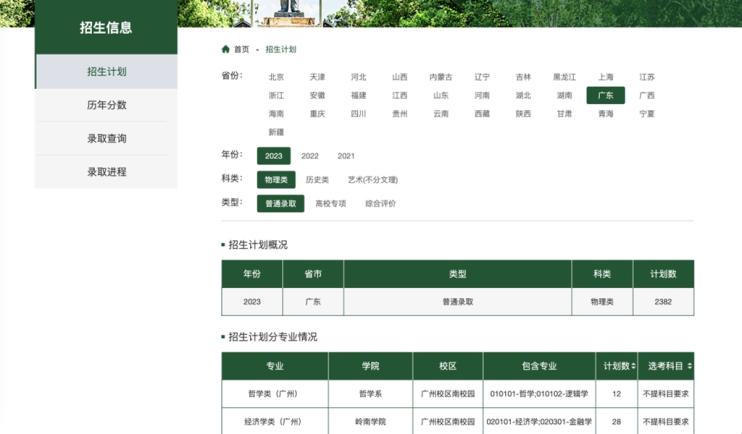The height and width of the screenshot is (434, 742).
Task: Select 北京 province filter
Action: pos(276,77)
